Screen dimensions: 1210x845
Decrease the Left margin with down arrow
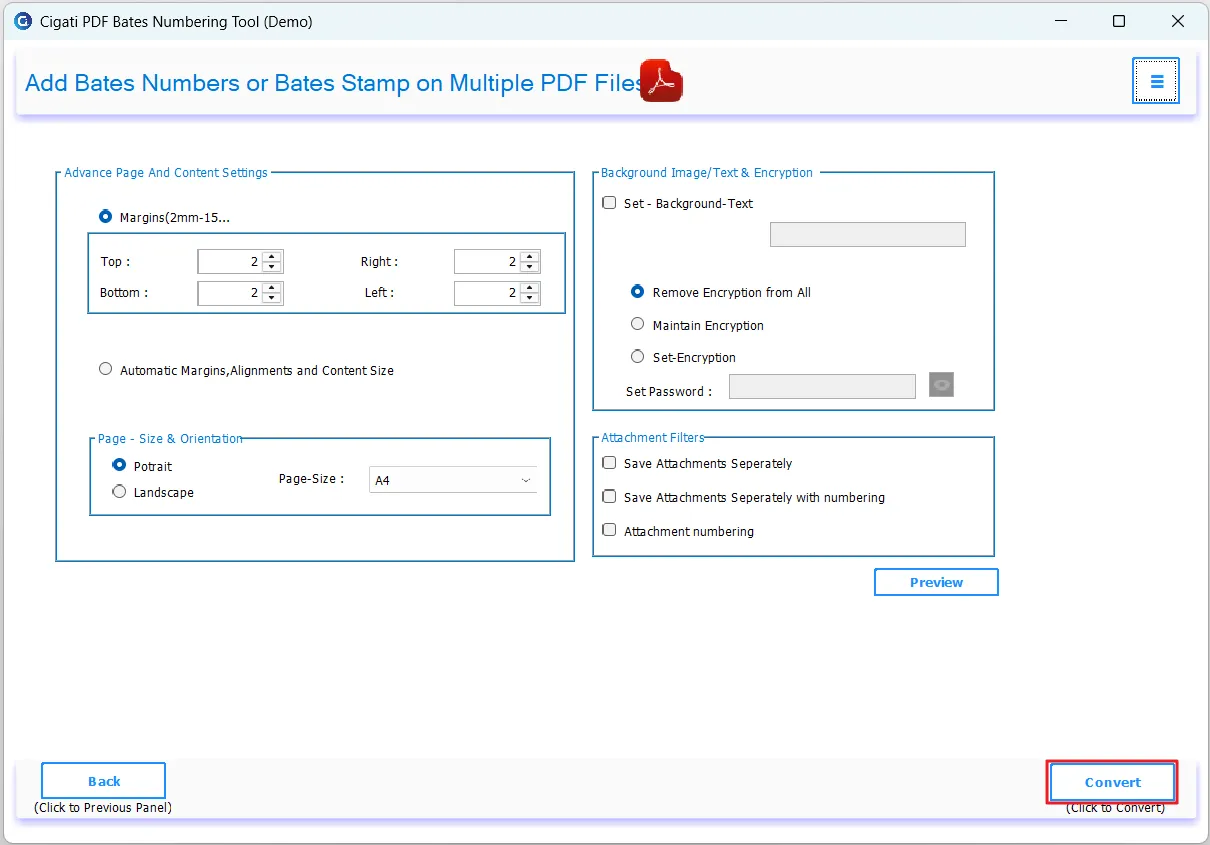(x=529, y=299)
